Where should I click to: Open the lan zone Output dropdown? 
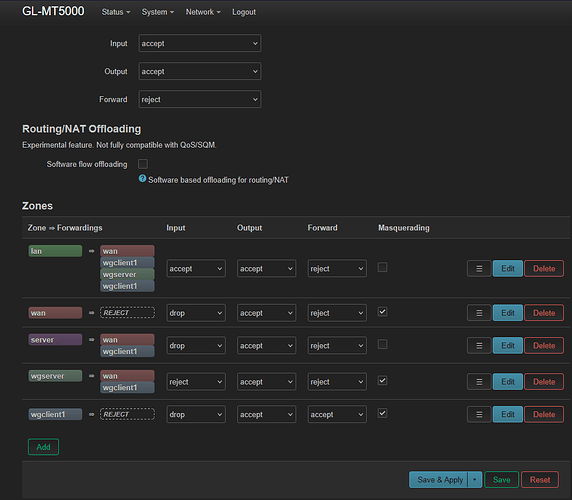tap(266, 269)
